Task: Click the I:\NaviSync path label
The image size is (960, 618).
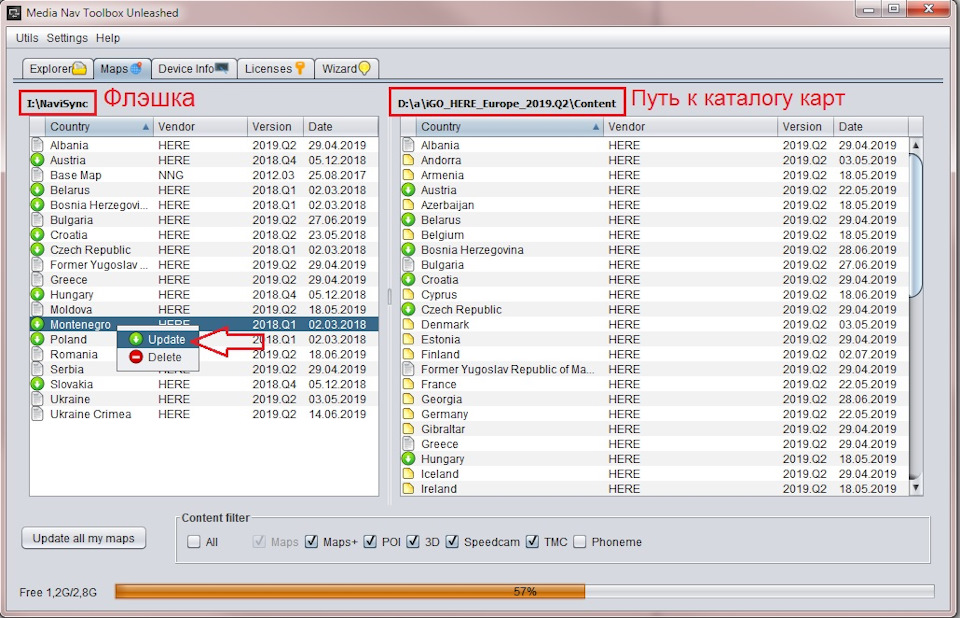Action: (x=57, y=104)
